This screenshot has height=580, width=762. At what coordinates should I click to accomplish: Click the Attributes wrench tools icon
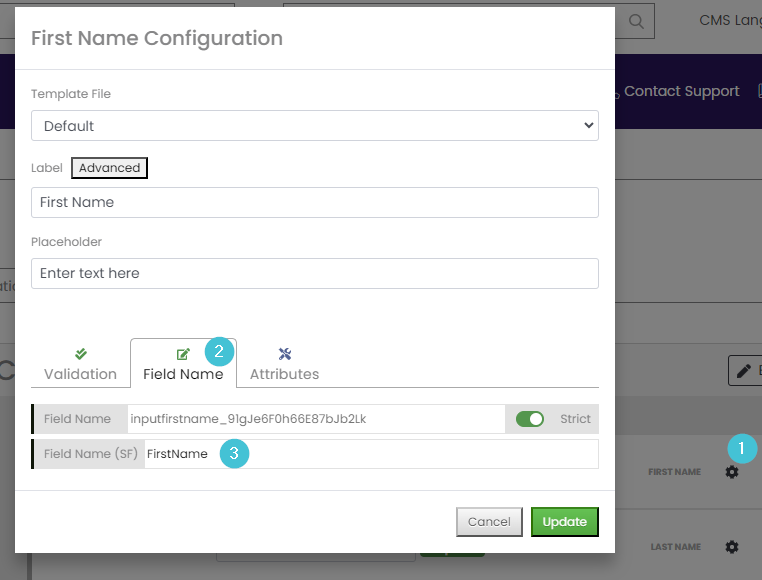click(x=285, y=353)
